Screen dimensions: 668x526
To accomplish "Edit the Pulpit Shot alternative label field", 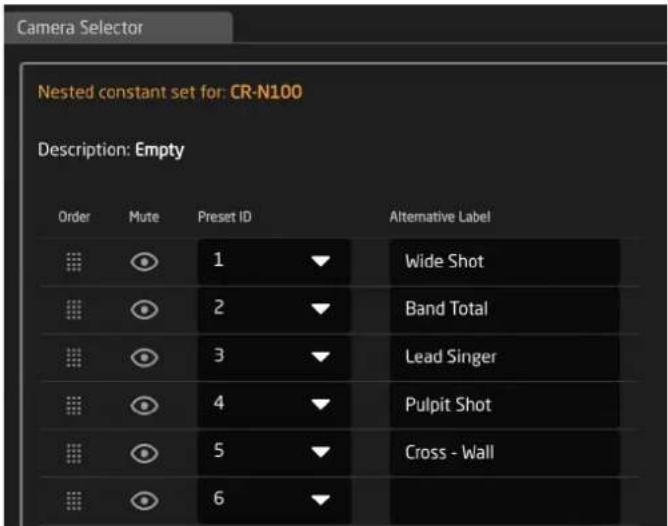I will (505, 405).
